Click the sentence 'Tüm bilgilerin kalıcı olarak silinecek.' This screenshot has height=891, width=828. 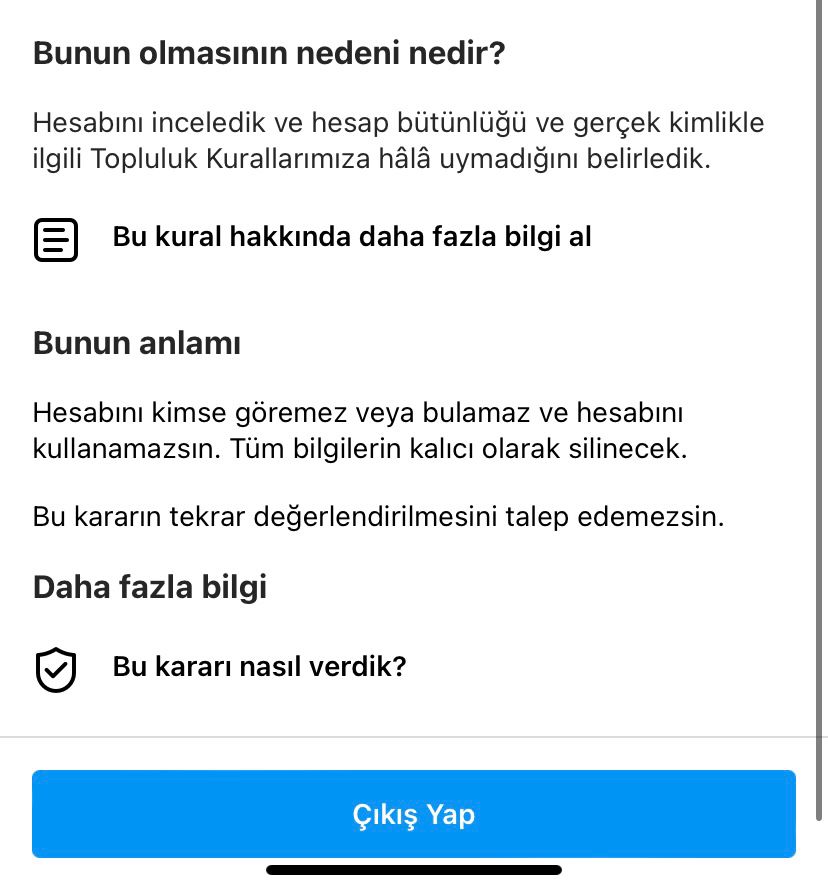[459, 449]
